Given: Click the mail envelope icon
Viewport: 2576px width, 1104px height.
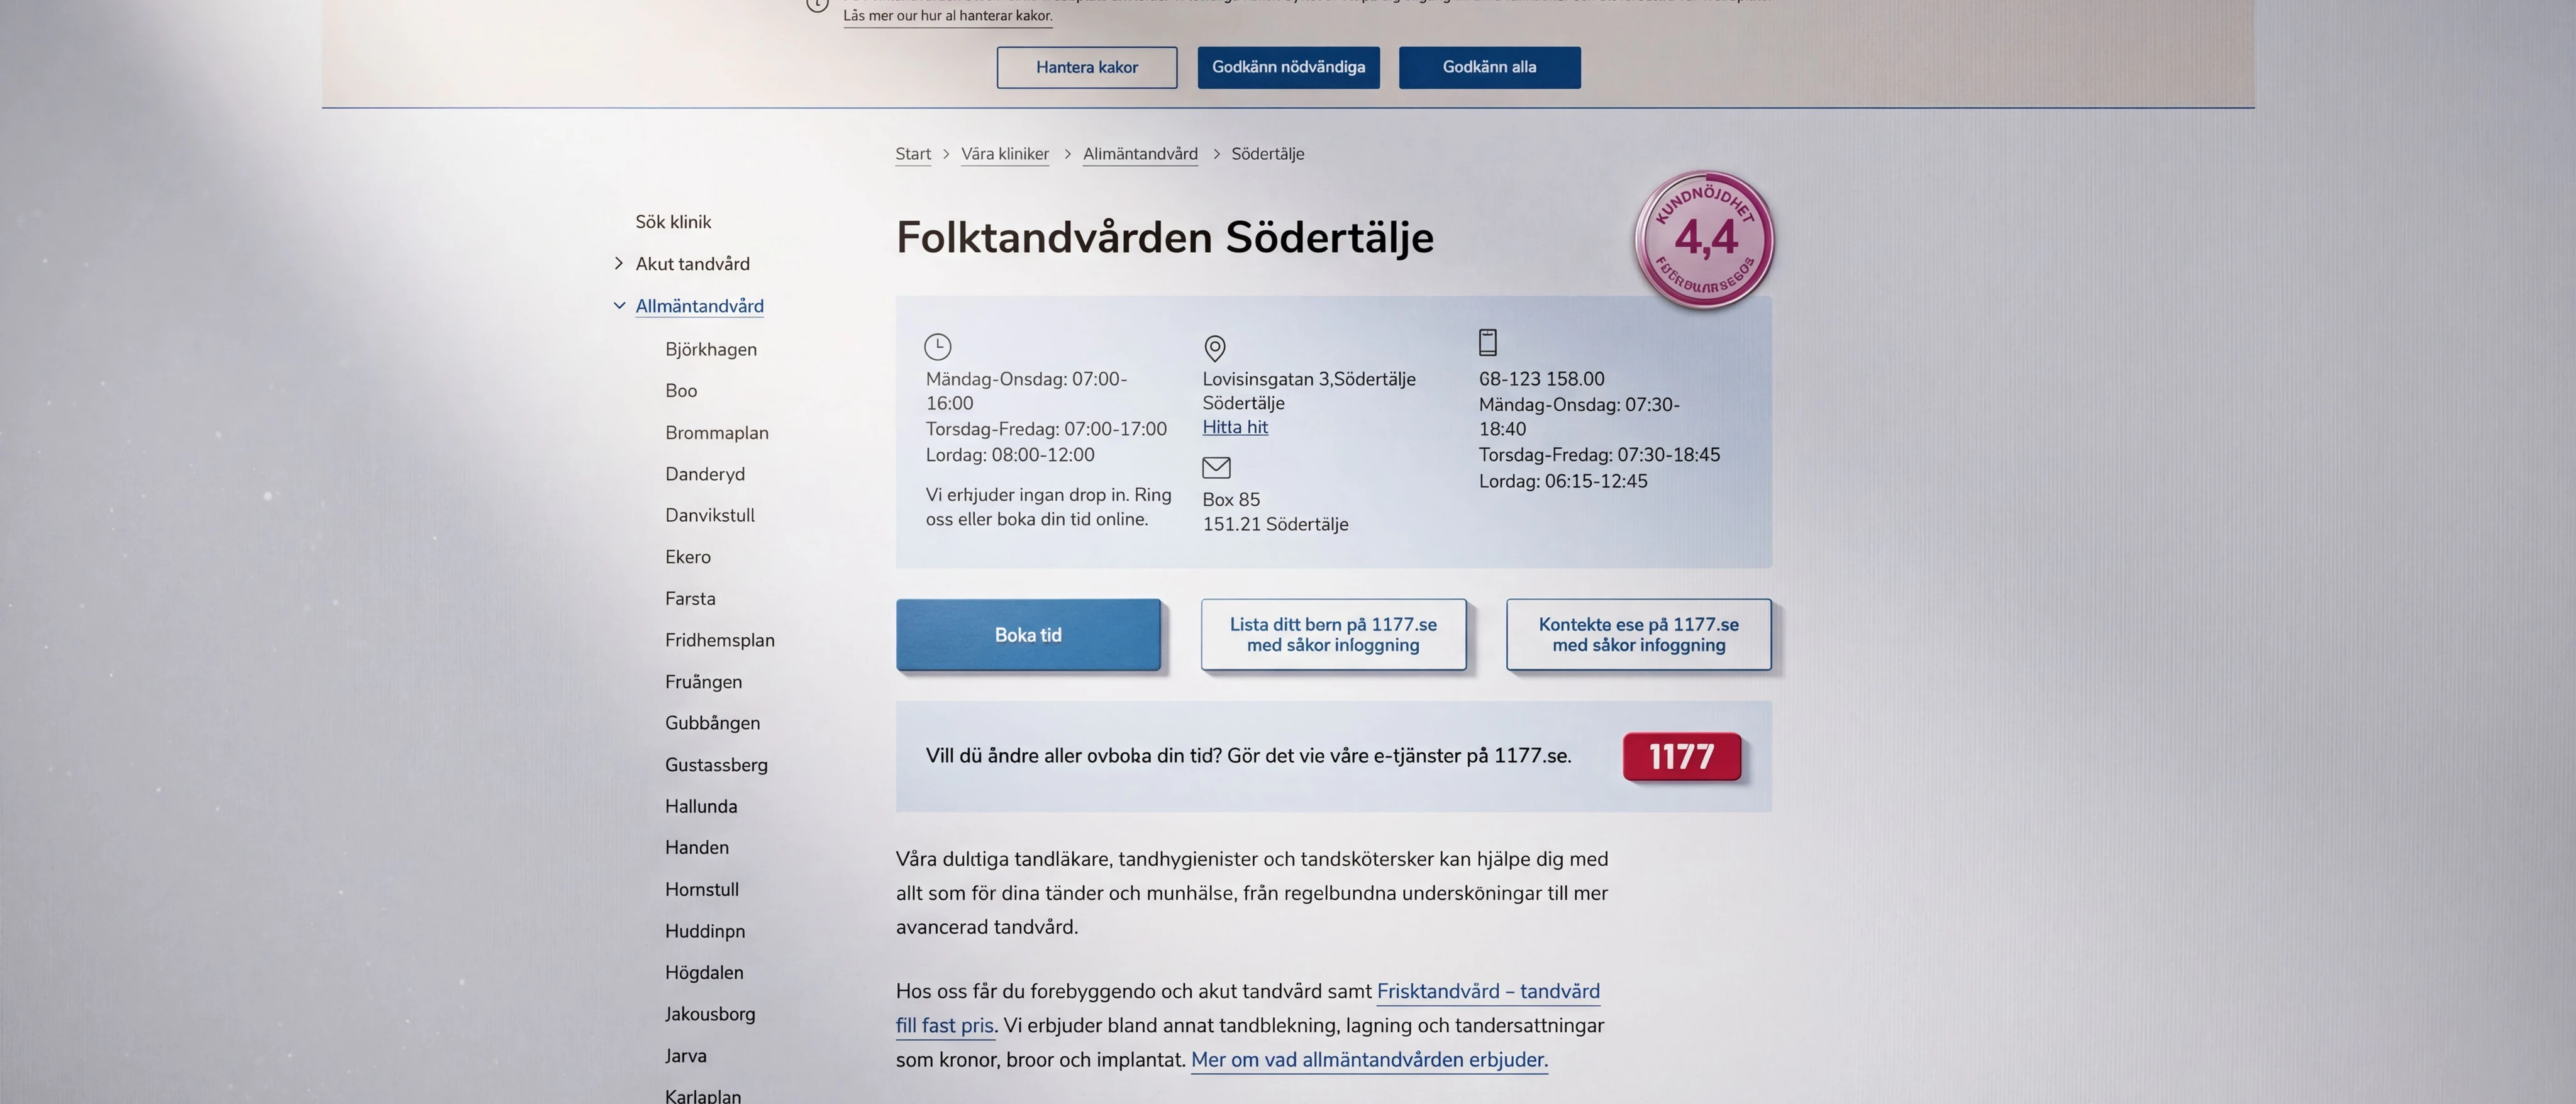Looking at the screenshot, I should pos(1216,467).
